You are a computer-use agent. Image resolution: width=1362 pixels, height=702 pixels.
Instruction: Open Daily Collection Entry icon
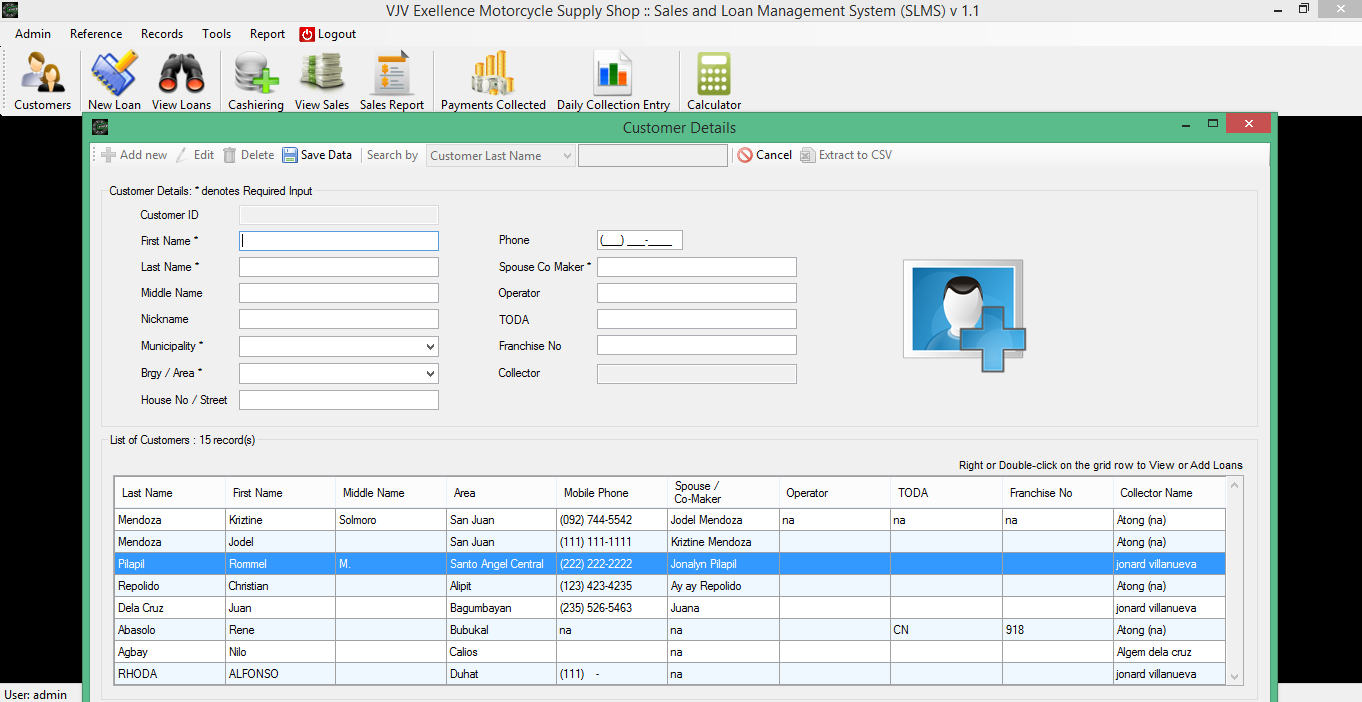tap(613, 81)
